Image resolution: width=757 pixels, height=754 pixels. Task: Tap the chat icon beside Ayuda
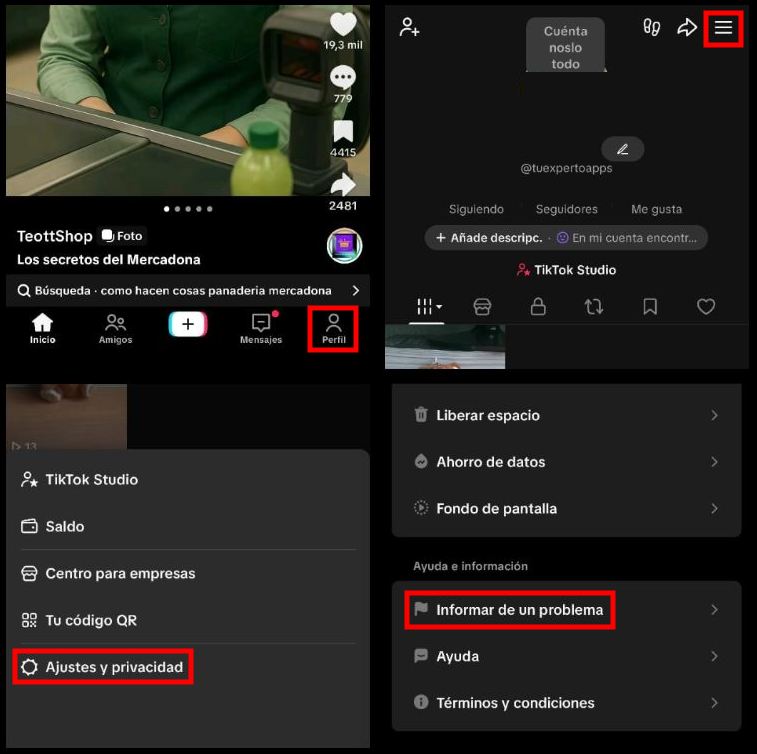click(421, 656)
